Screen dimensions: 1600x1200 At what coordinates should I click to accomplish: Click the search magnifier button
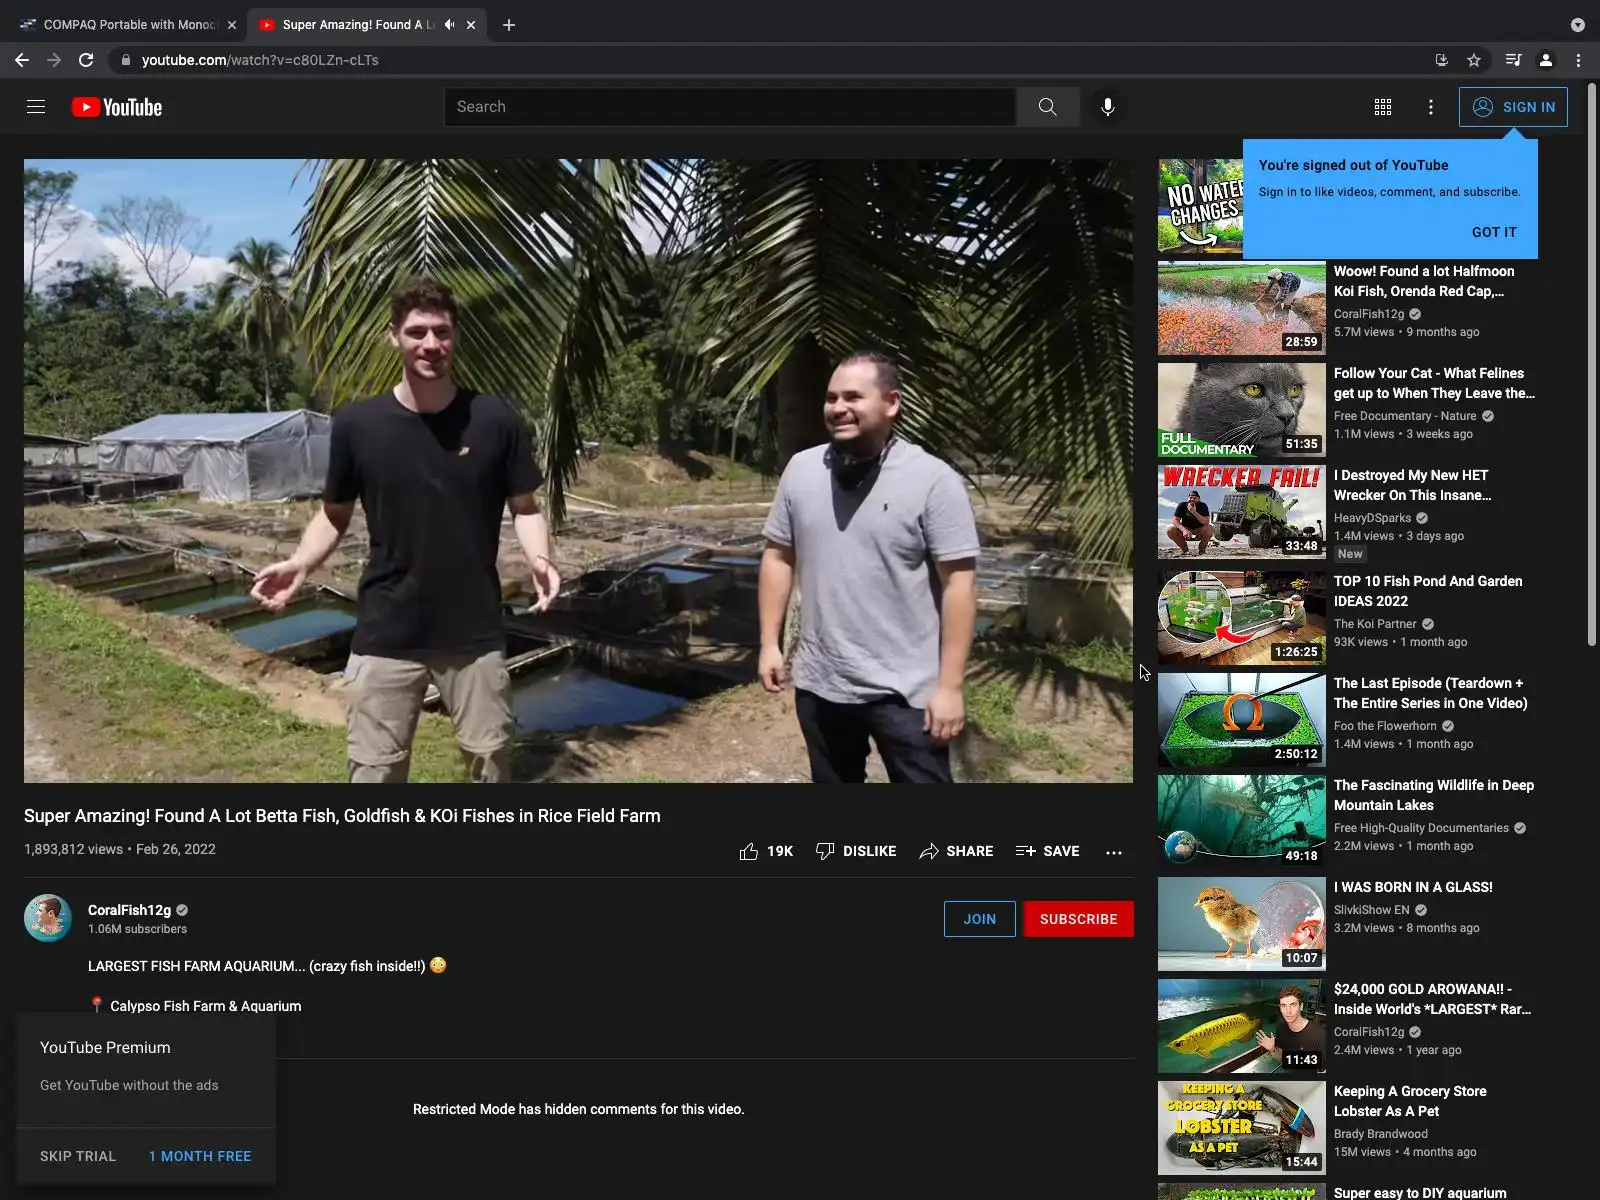(x=1047, y=107)
